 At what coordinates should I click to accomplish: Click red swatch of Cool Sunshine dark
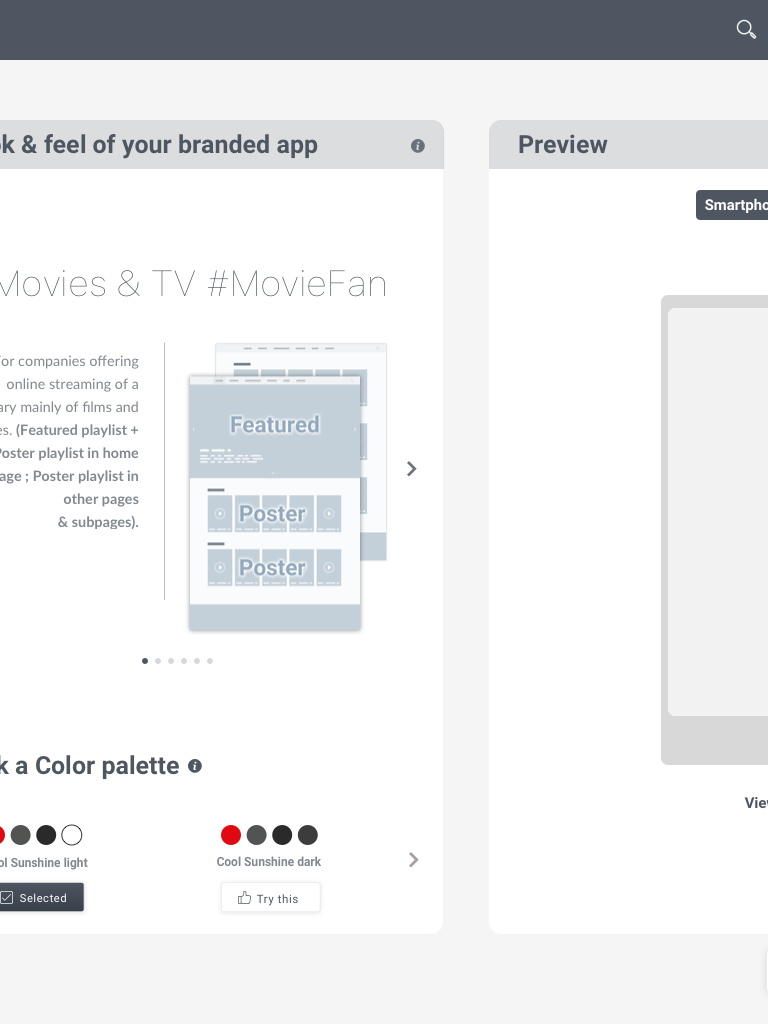coord(231,835)
